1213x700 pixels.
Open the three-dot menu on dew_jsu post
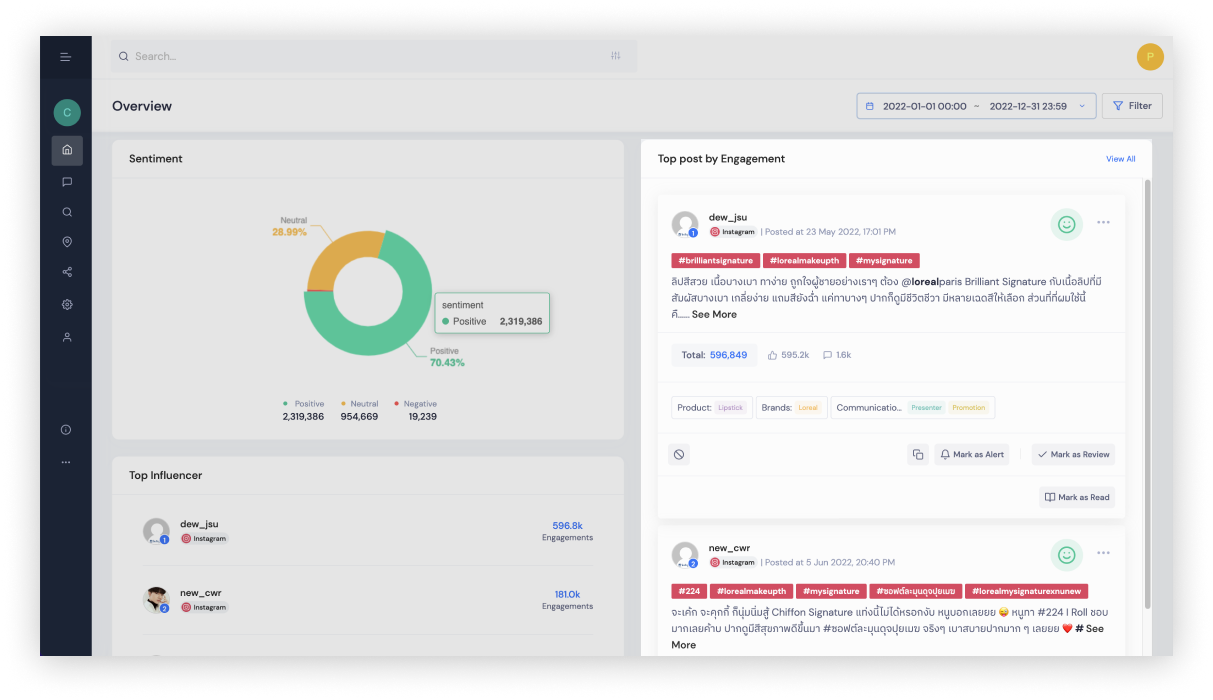1103,223
